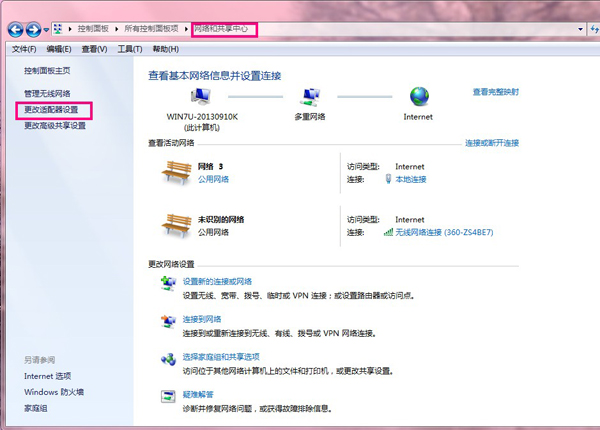Open the 查看(V) menu
The width and height of the screenshot is (600, 430).
coord(94,48)
